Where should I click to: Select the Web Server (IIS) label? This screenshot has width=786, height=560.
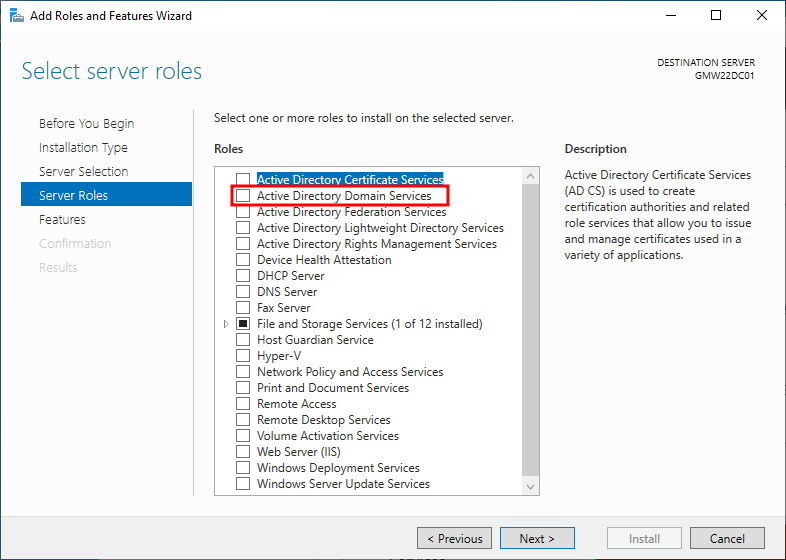coord(299,452)
